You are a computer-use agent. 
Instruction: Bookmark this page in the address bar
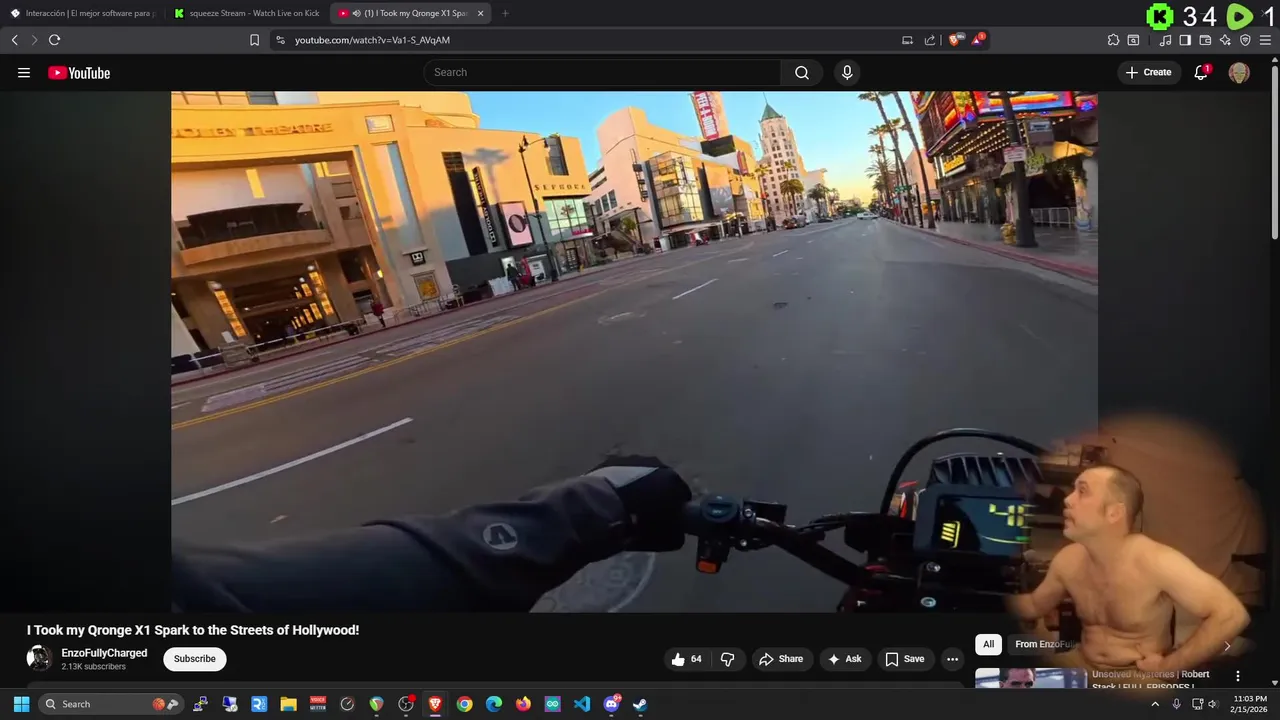[254, 40]
